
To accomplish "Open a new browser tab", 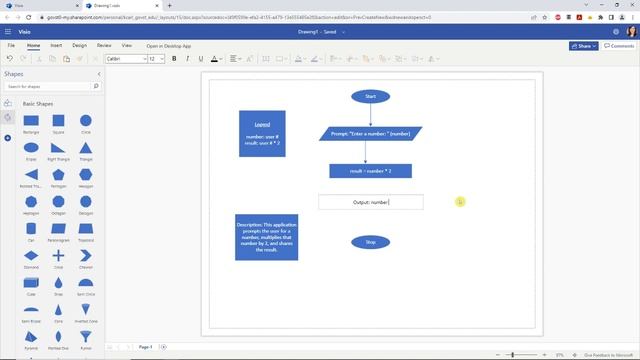I will point(169,5).
